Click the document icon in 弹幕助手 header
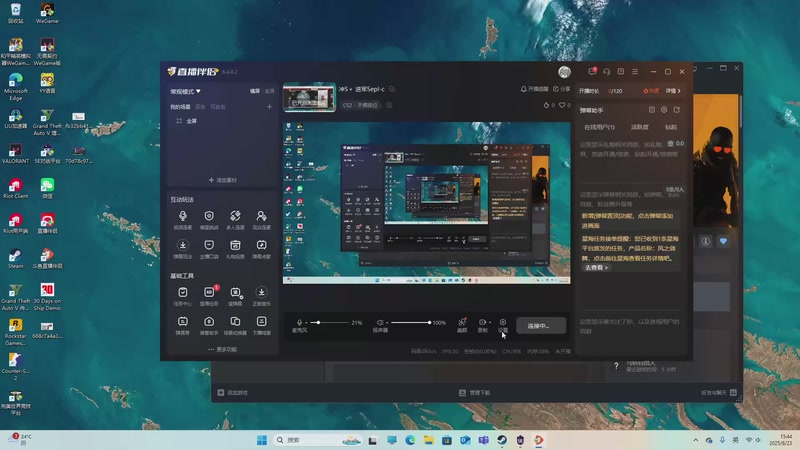Screen dimensions: 800x450 coord(652,110)
